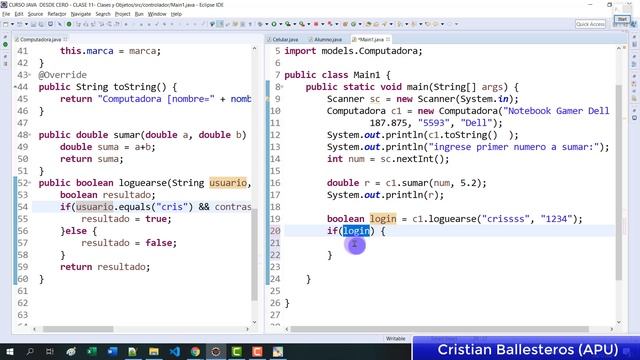Click the Writable status bar entry
Image resolution: width=640 pixels, height=360 pixels.
coord(396,338)
